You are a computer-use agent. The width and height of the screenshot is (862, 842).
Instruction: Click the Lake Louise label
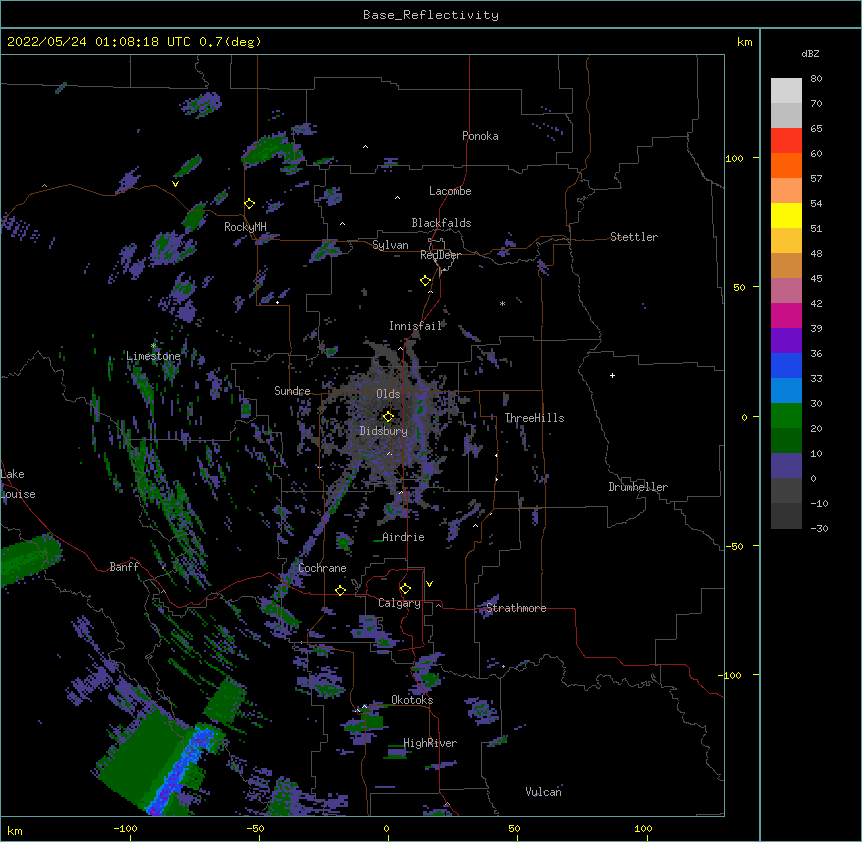click(x=18, y=484)
